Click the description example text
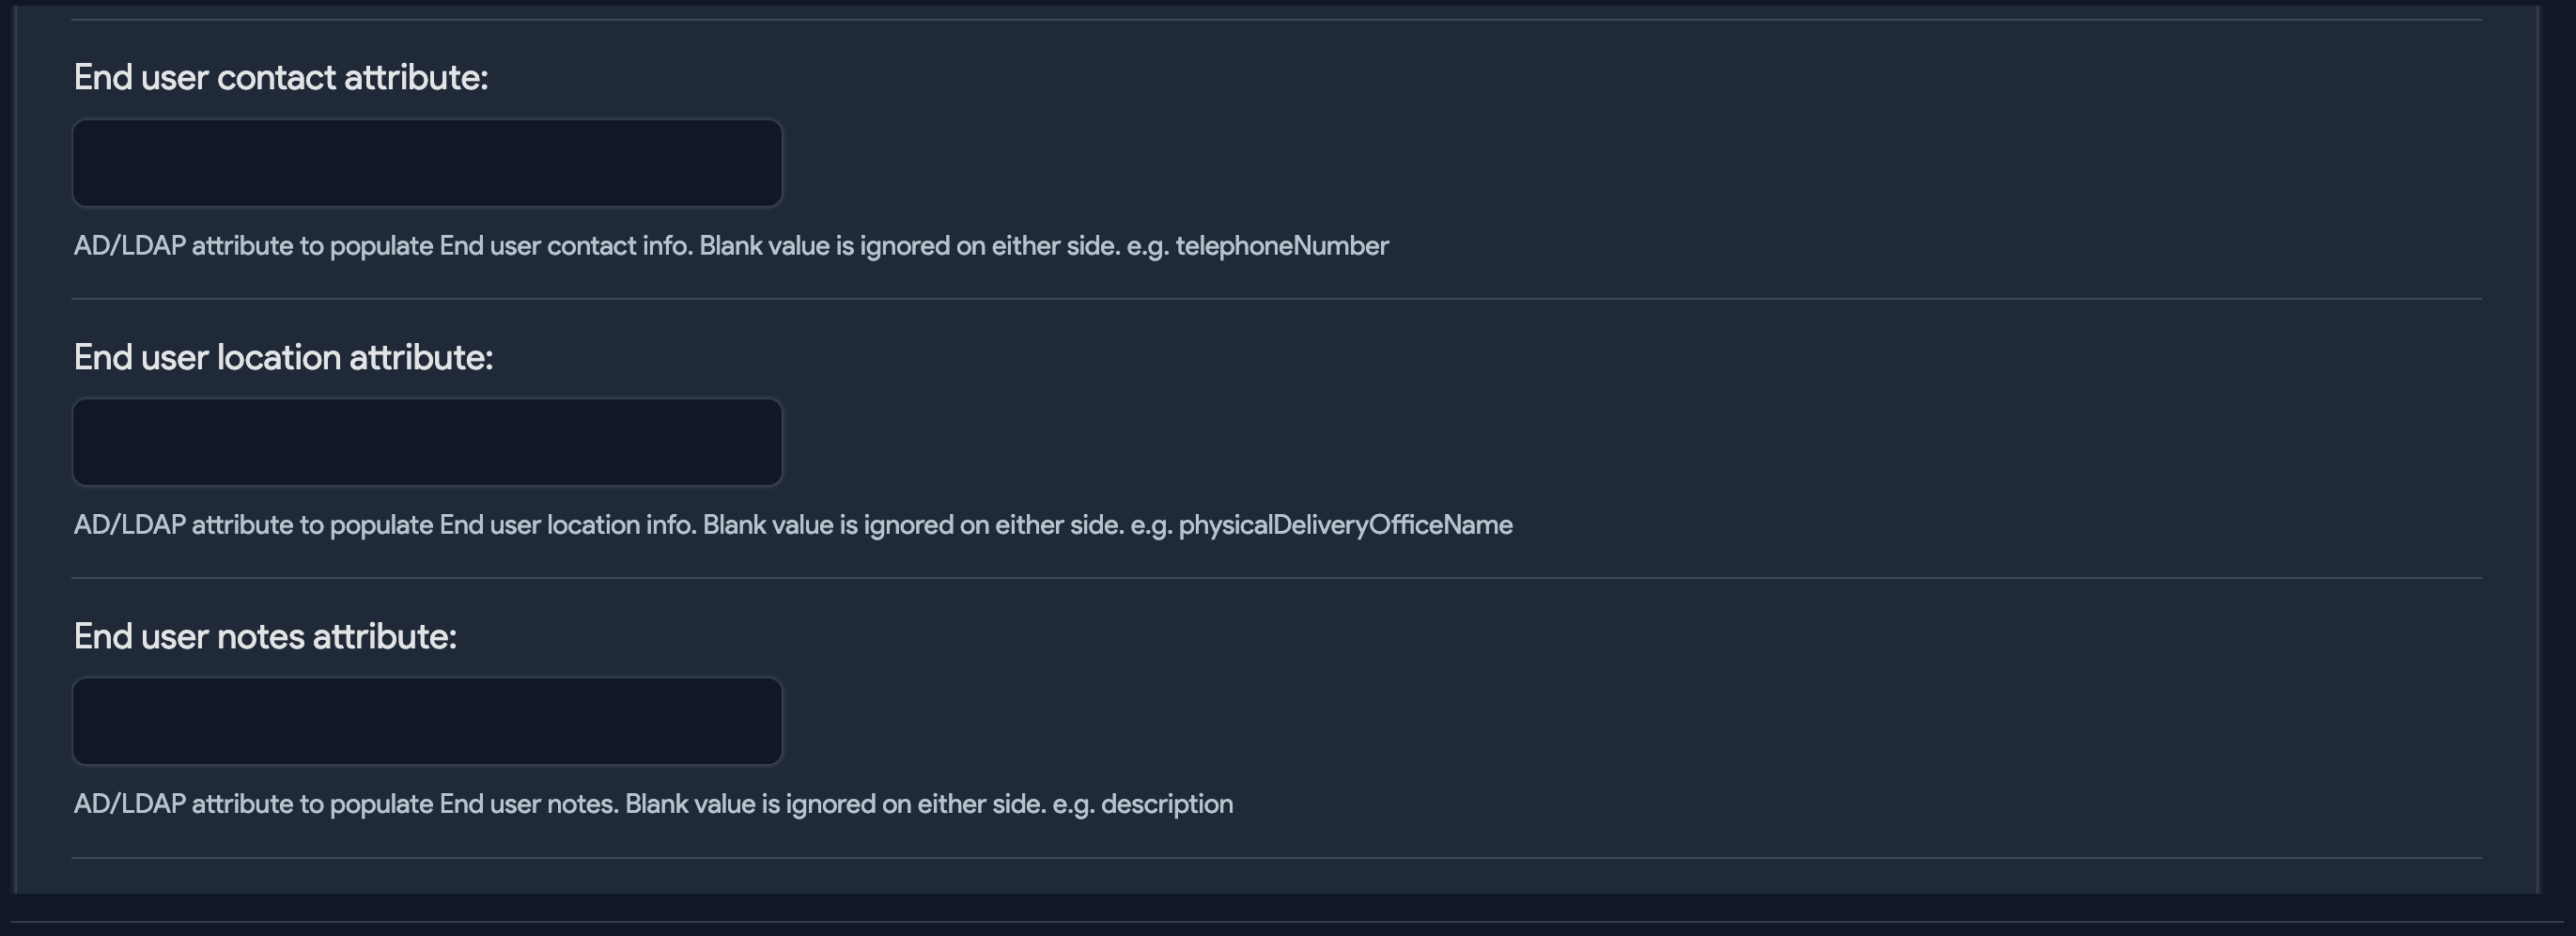2576x936 pixels. pyautogui.click(x=1166, y=802)
